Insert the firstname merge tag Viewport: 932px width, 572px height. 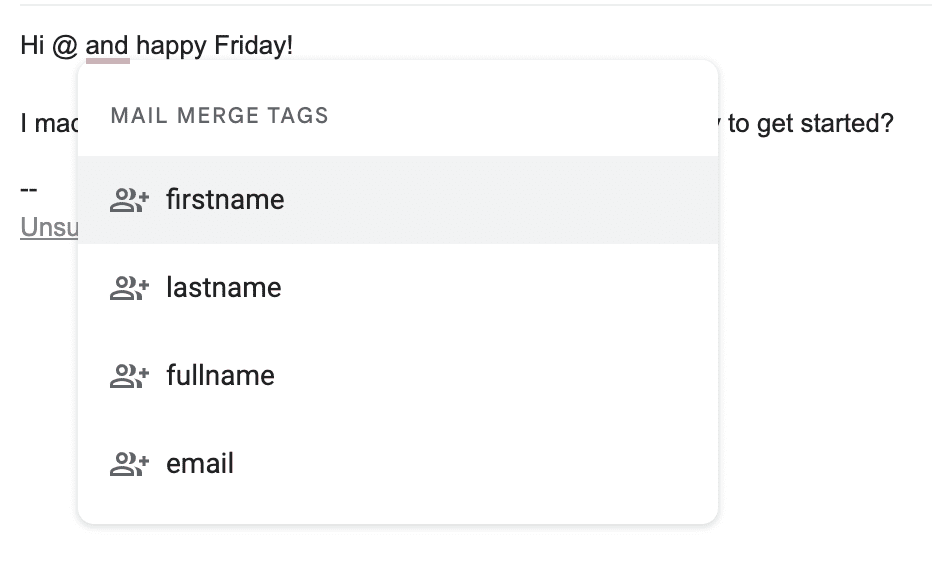click(398, 200)
